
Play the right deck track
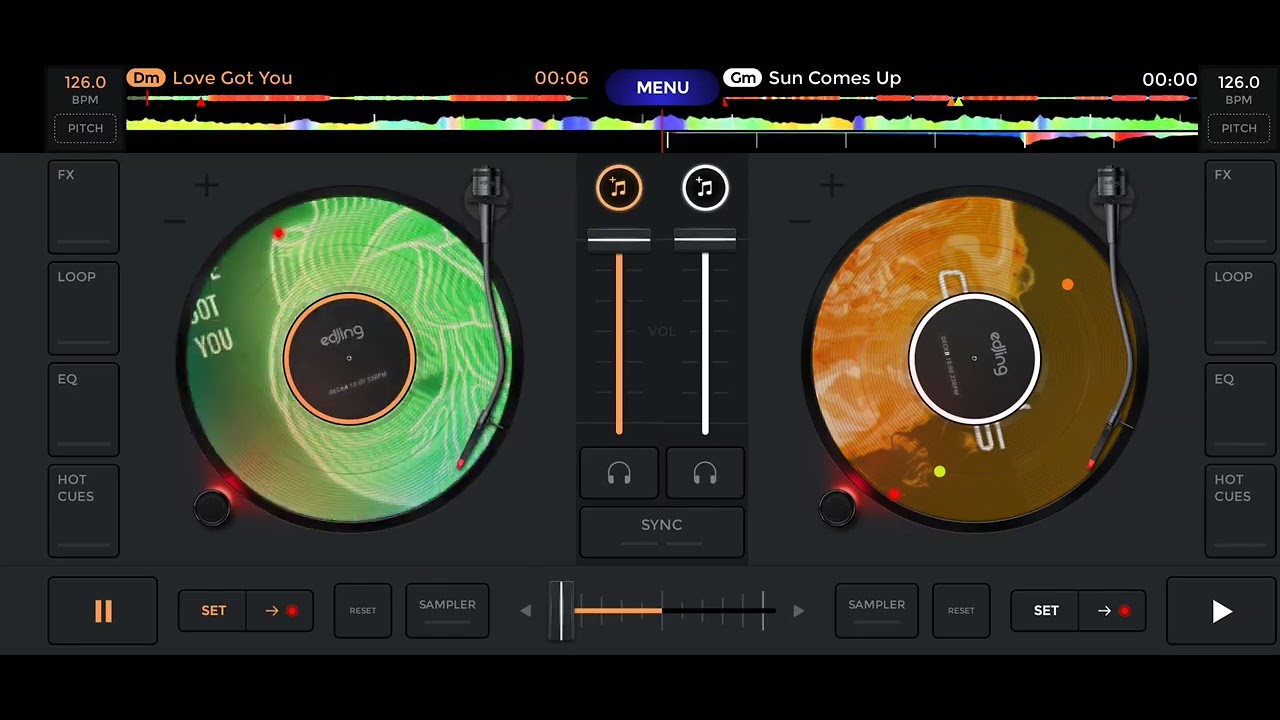tap(1222, 611)
